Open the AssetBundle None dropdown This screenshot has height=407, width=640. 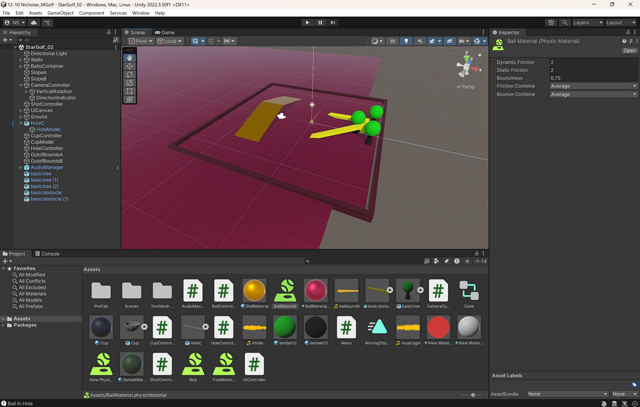point(567,394)
